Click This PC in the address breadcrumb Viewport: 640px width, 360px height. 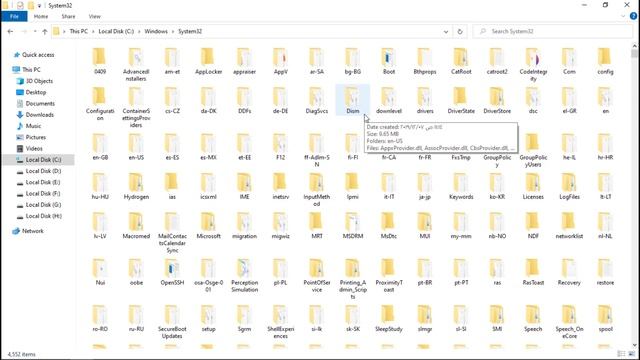pyautogui.click(x=78, y=31)
